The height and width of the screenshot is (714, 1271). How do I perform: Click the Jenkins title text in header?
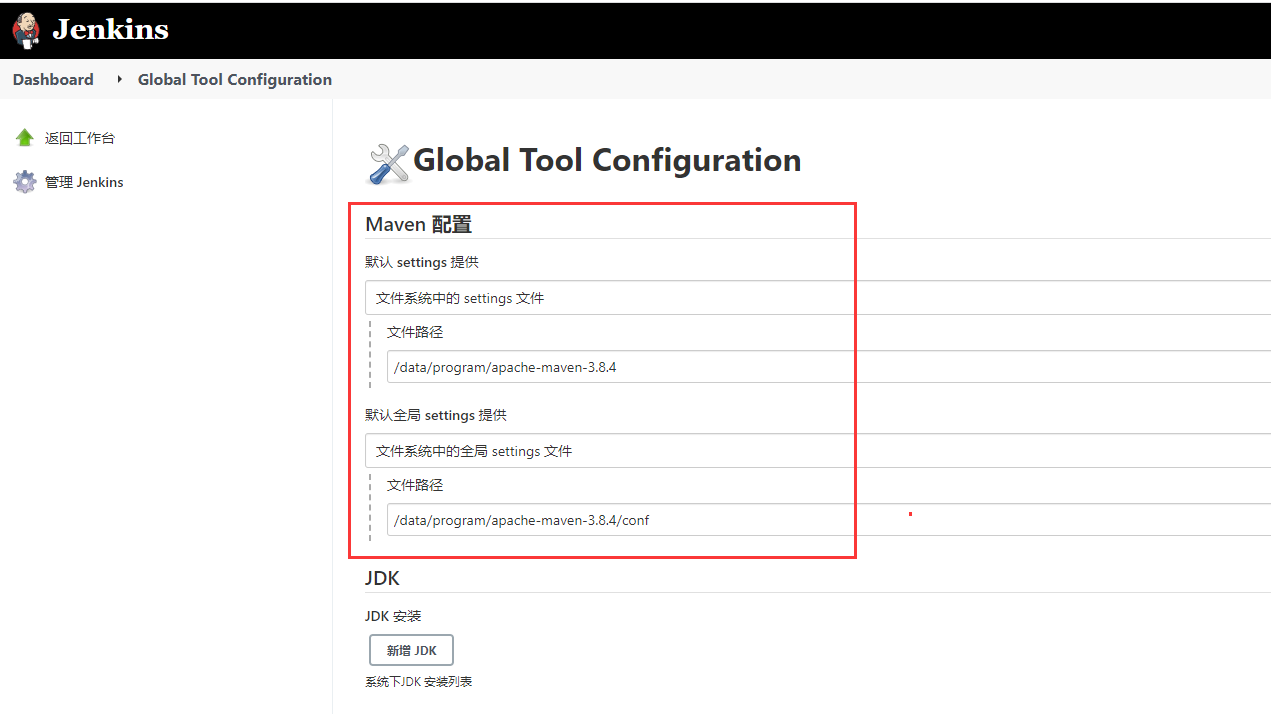click(110, 30)
